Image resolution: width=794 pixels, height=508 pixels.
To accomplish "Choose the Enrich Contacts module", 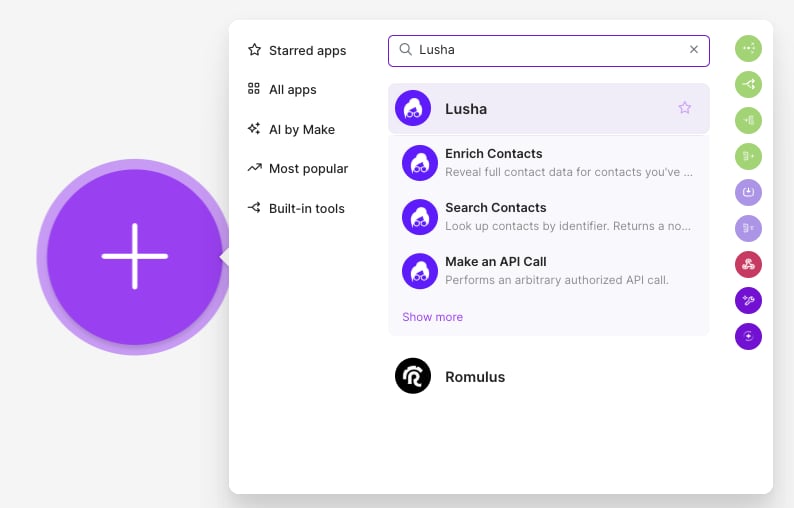I will [549, 163].
